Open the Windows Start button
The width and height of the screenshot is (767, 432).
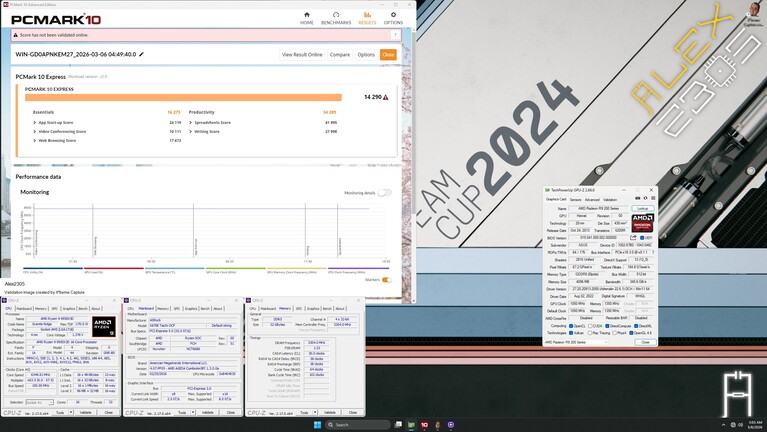[317, 425]
